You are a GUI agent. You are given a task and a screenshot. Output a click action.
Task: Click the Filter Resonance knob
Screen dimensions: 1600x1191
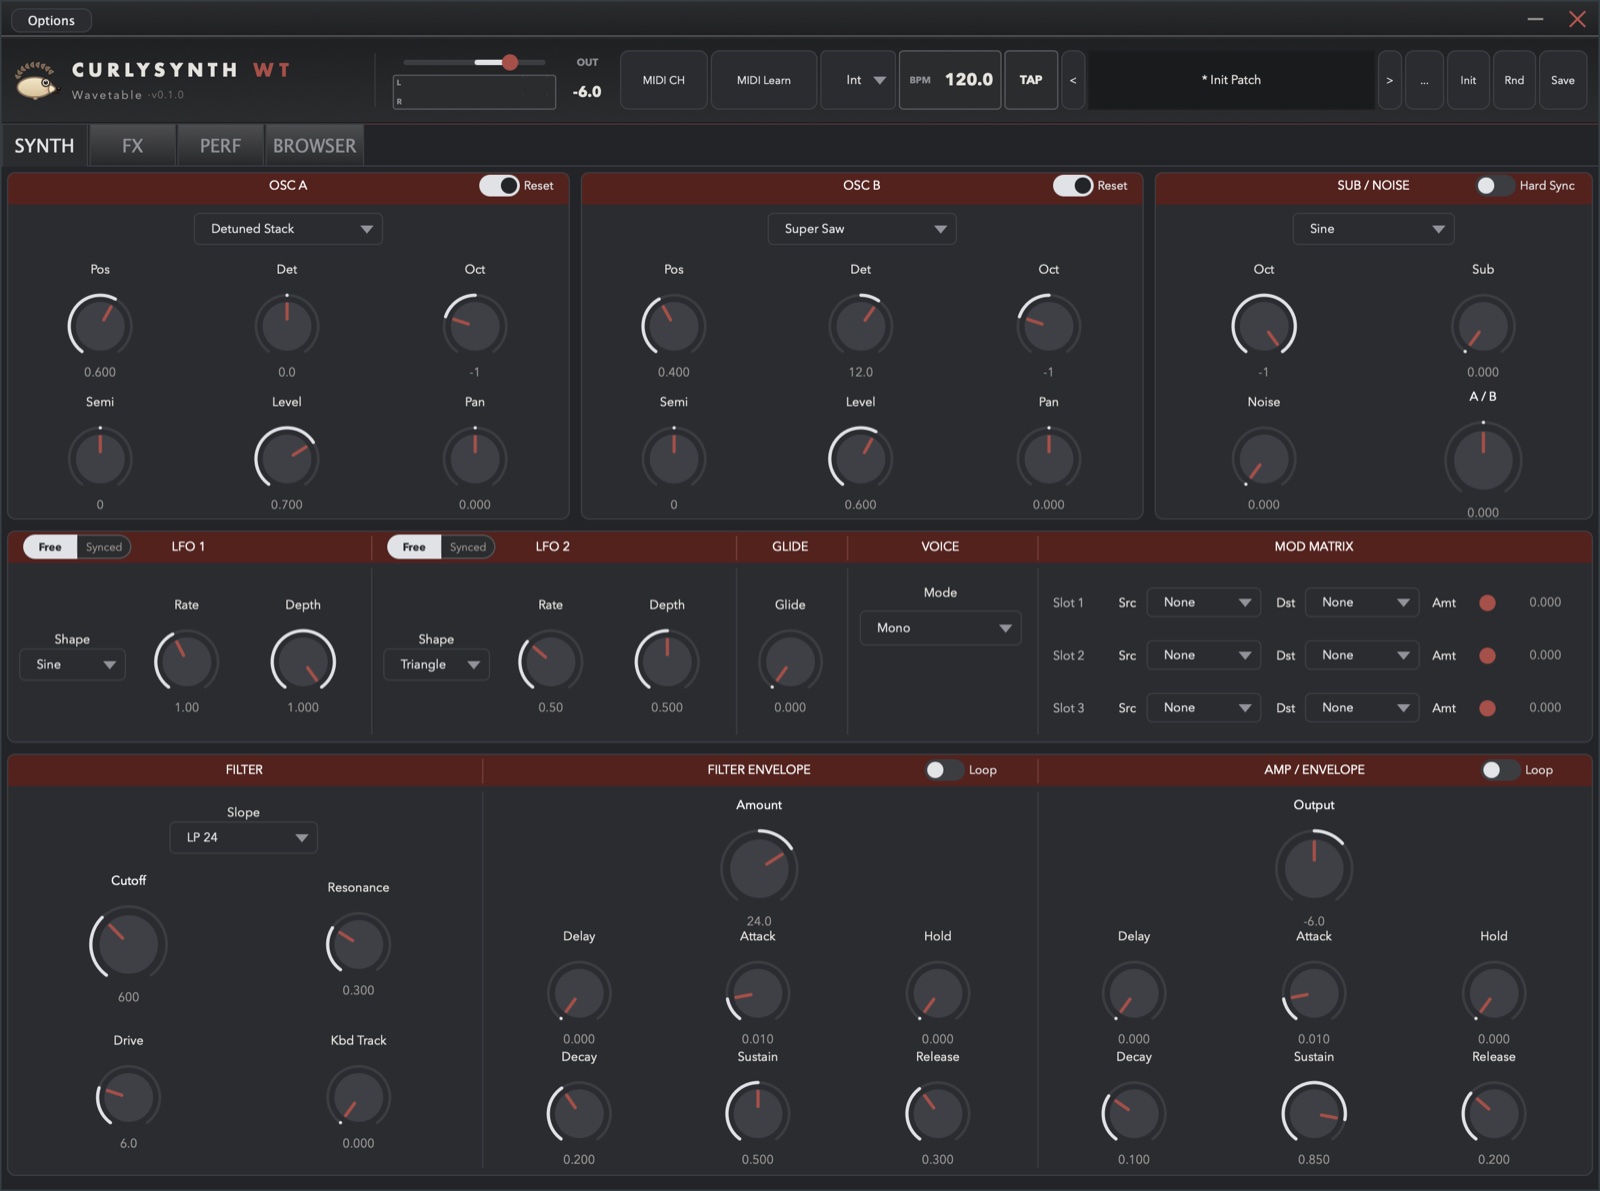coord(358,945)
